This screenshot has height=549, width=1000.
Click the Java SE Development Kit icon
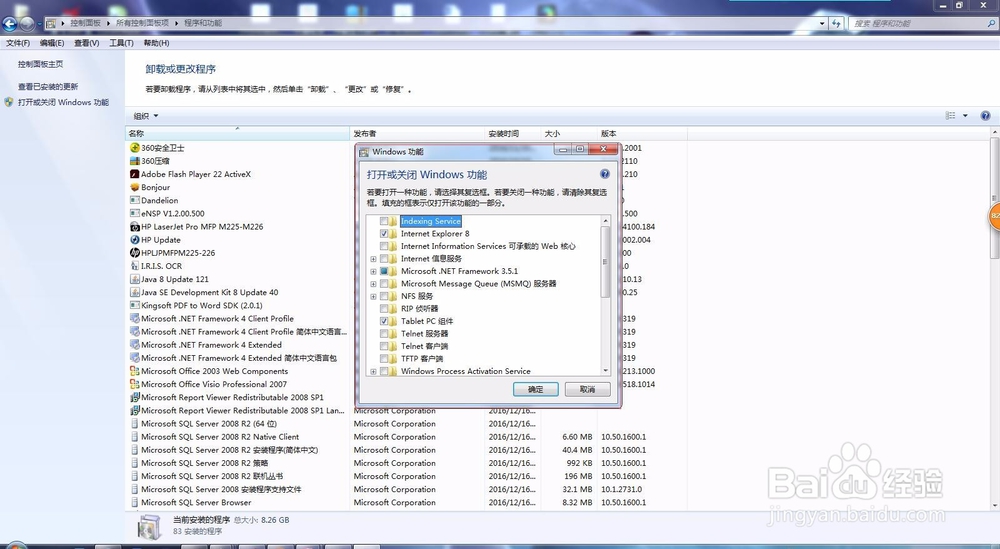pos(135,293)
